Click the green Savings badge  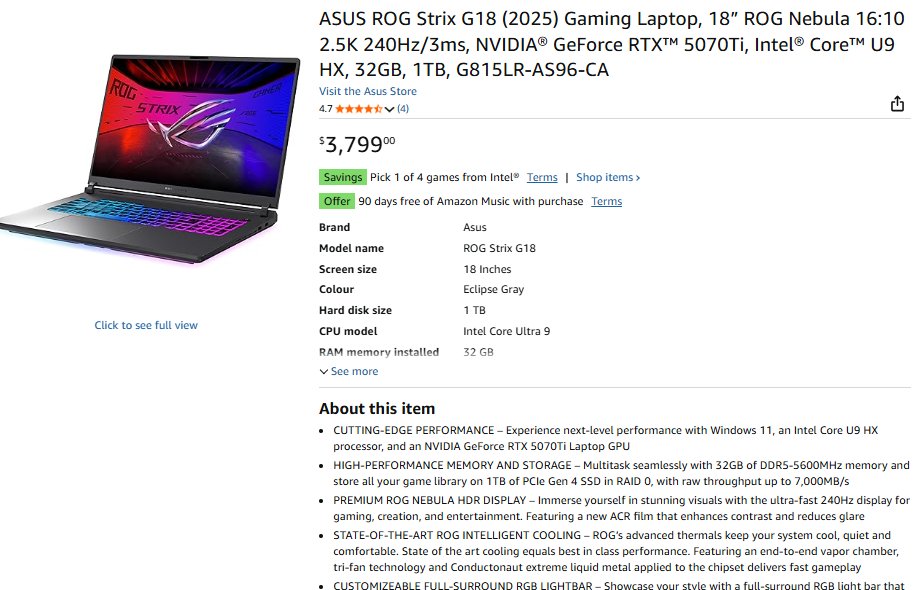pos(342,177)
